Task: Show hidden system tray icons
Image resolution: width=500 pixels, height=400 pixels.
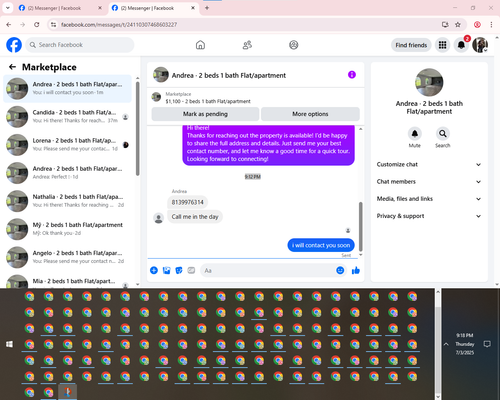Action: (446, 344)
